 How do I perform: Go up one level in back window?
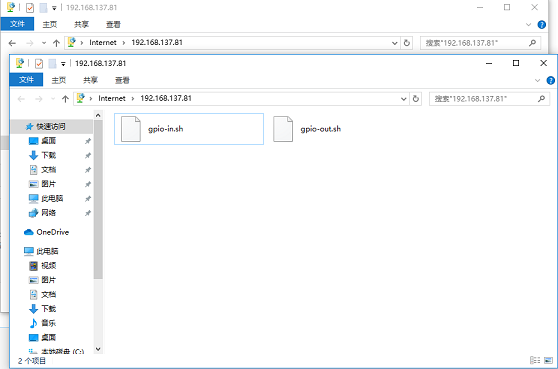coord(56,43)
